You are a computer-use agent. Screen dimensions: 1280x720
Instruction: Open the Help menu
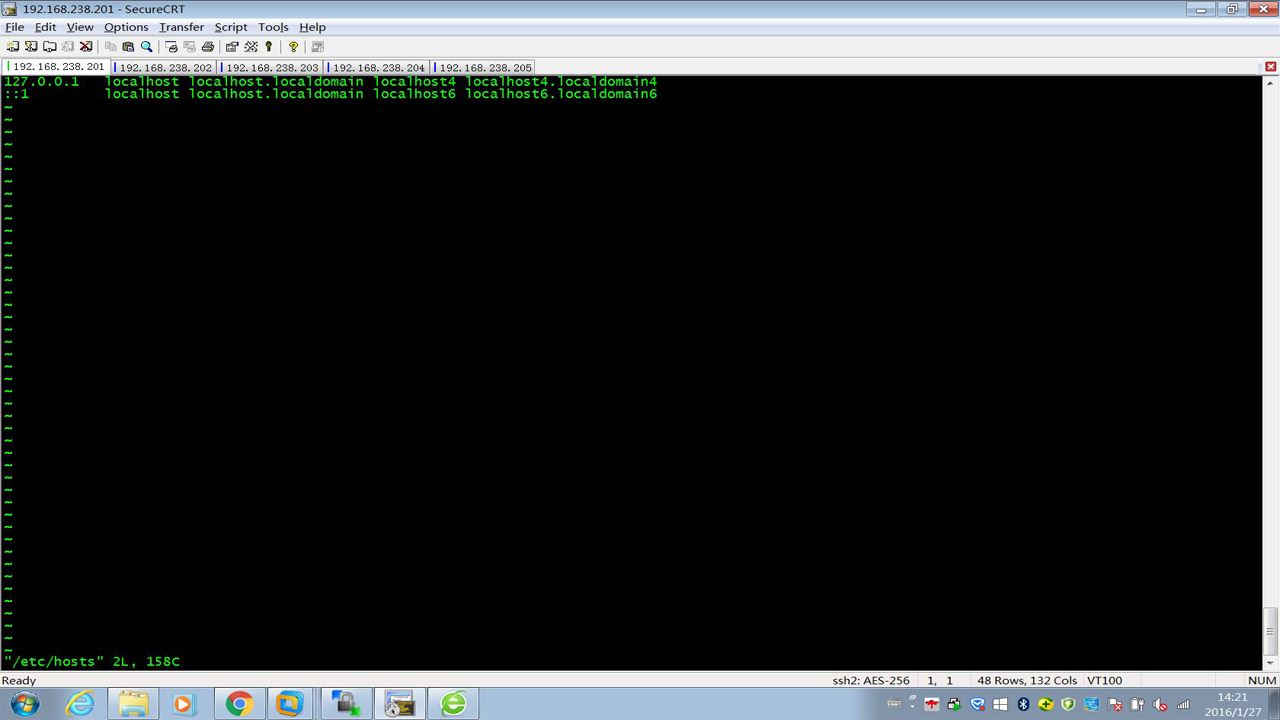(313, 27)
